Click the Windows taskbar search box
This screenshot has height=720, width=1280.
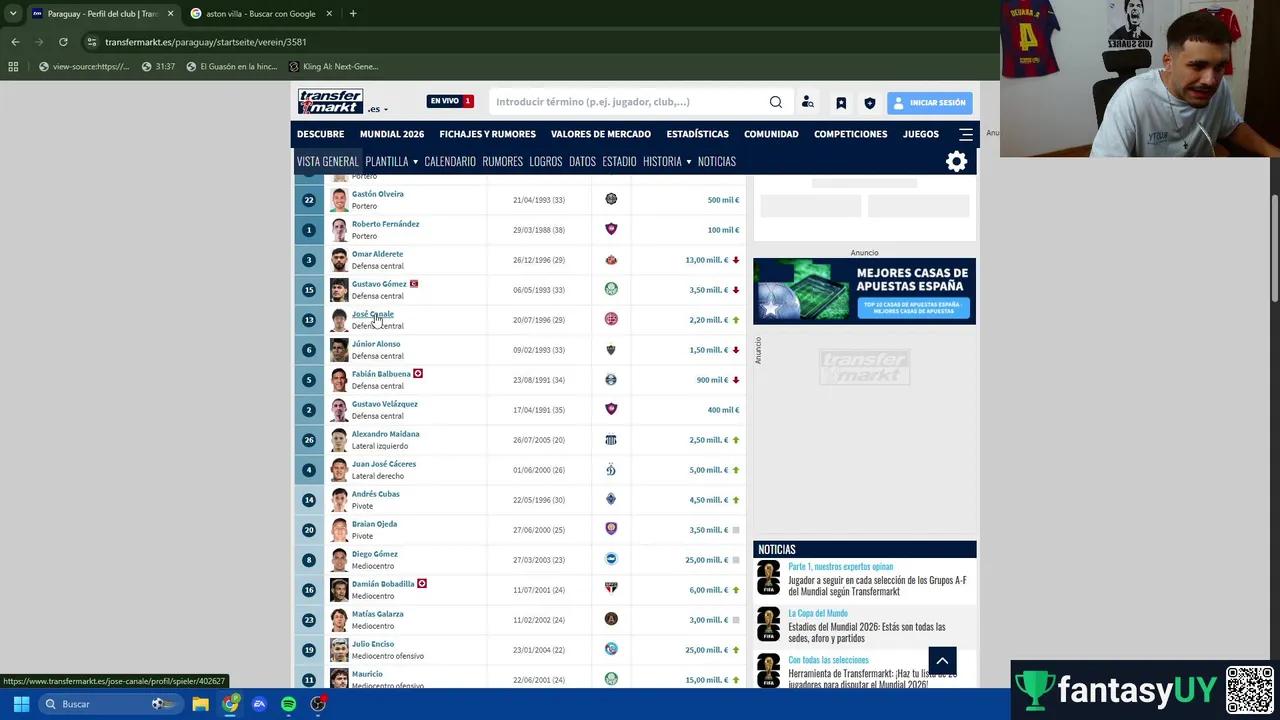pyautogui.click(x=109, y=704)
